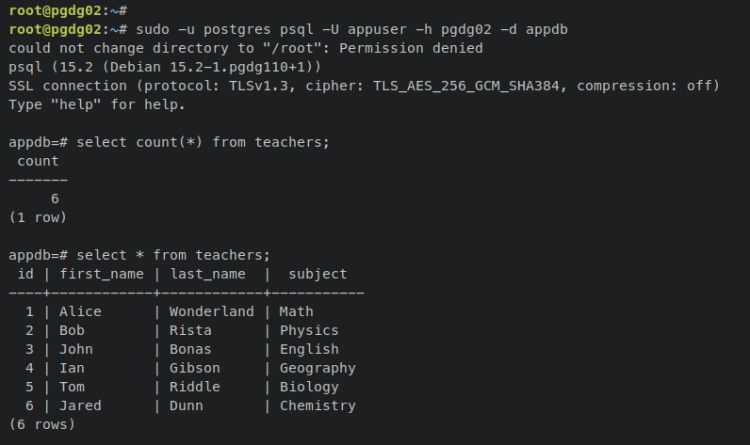Image resolution: width=750 pixels, height=445 pixels.
Task: Click the Physics subject cell
Action: point(309,330)
